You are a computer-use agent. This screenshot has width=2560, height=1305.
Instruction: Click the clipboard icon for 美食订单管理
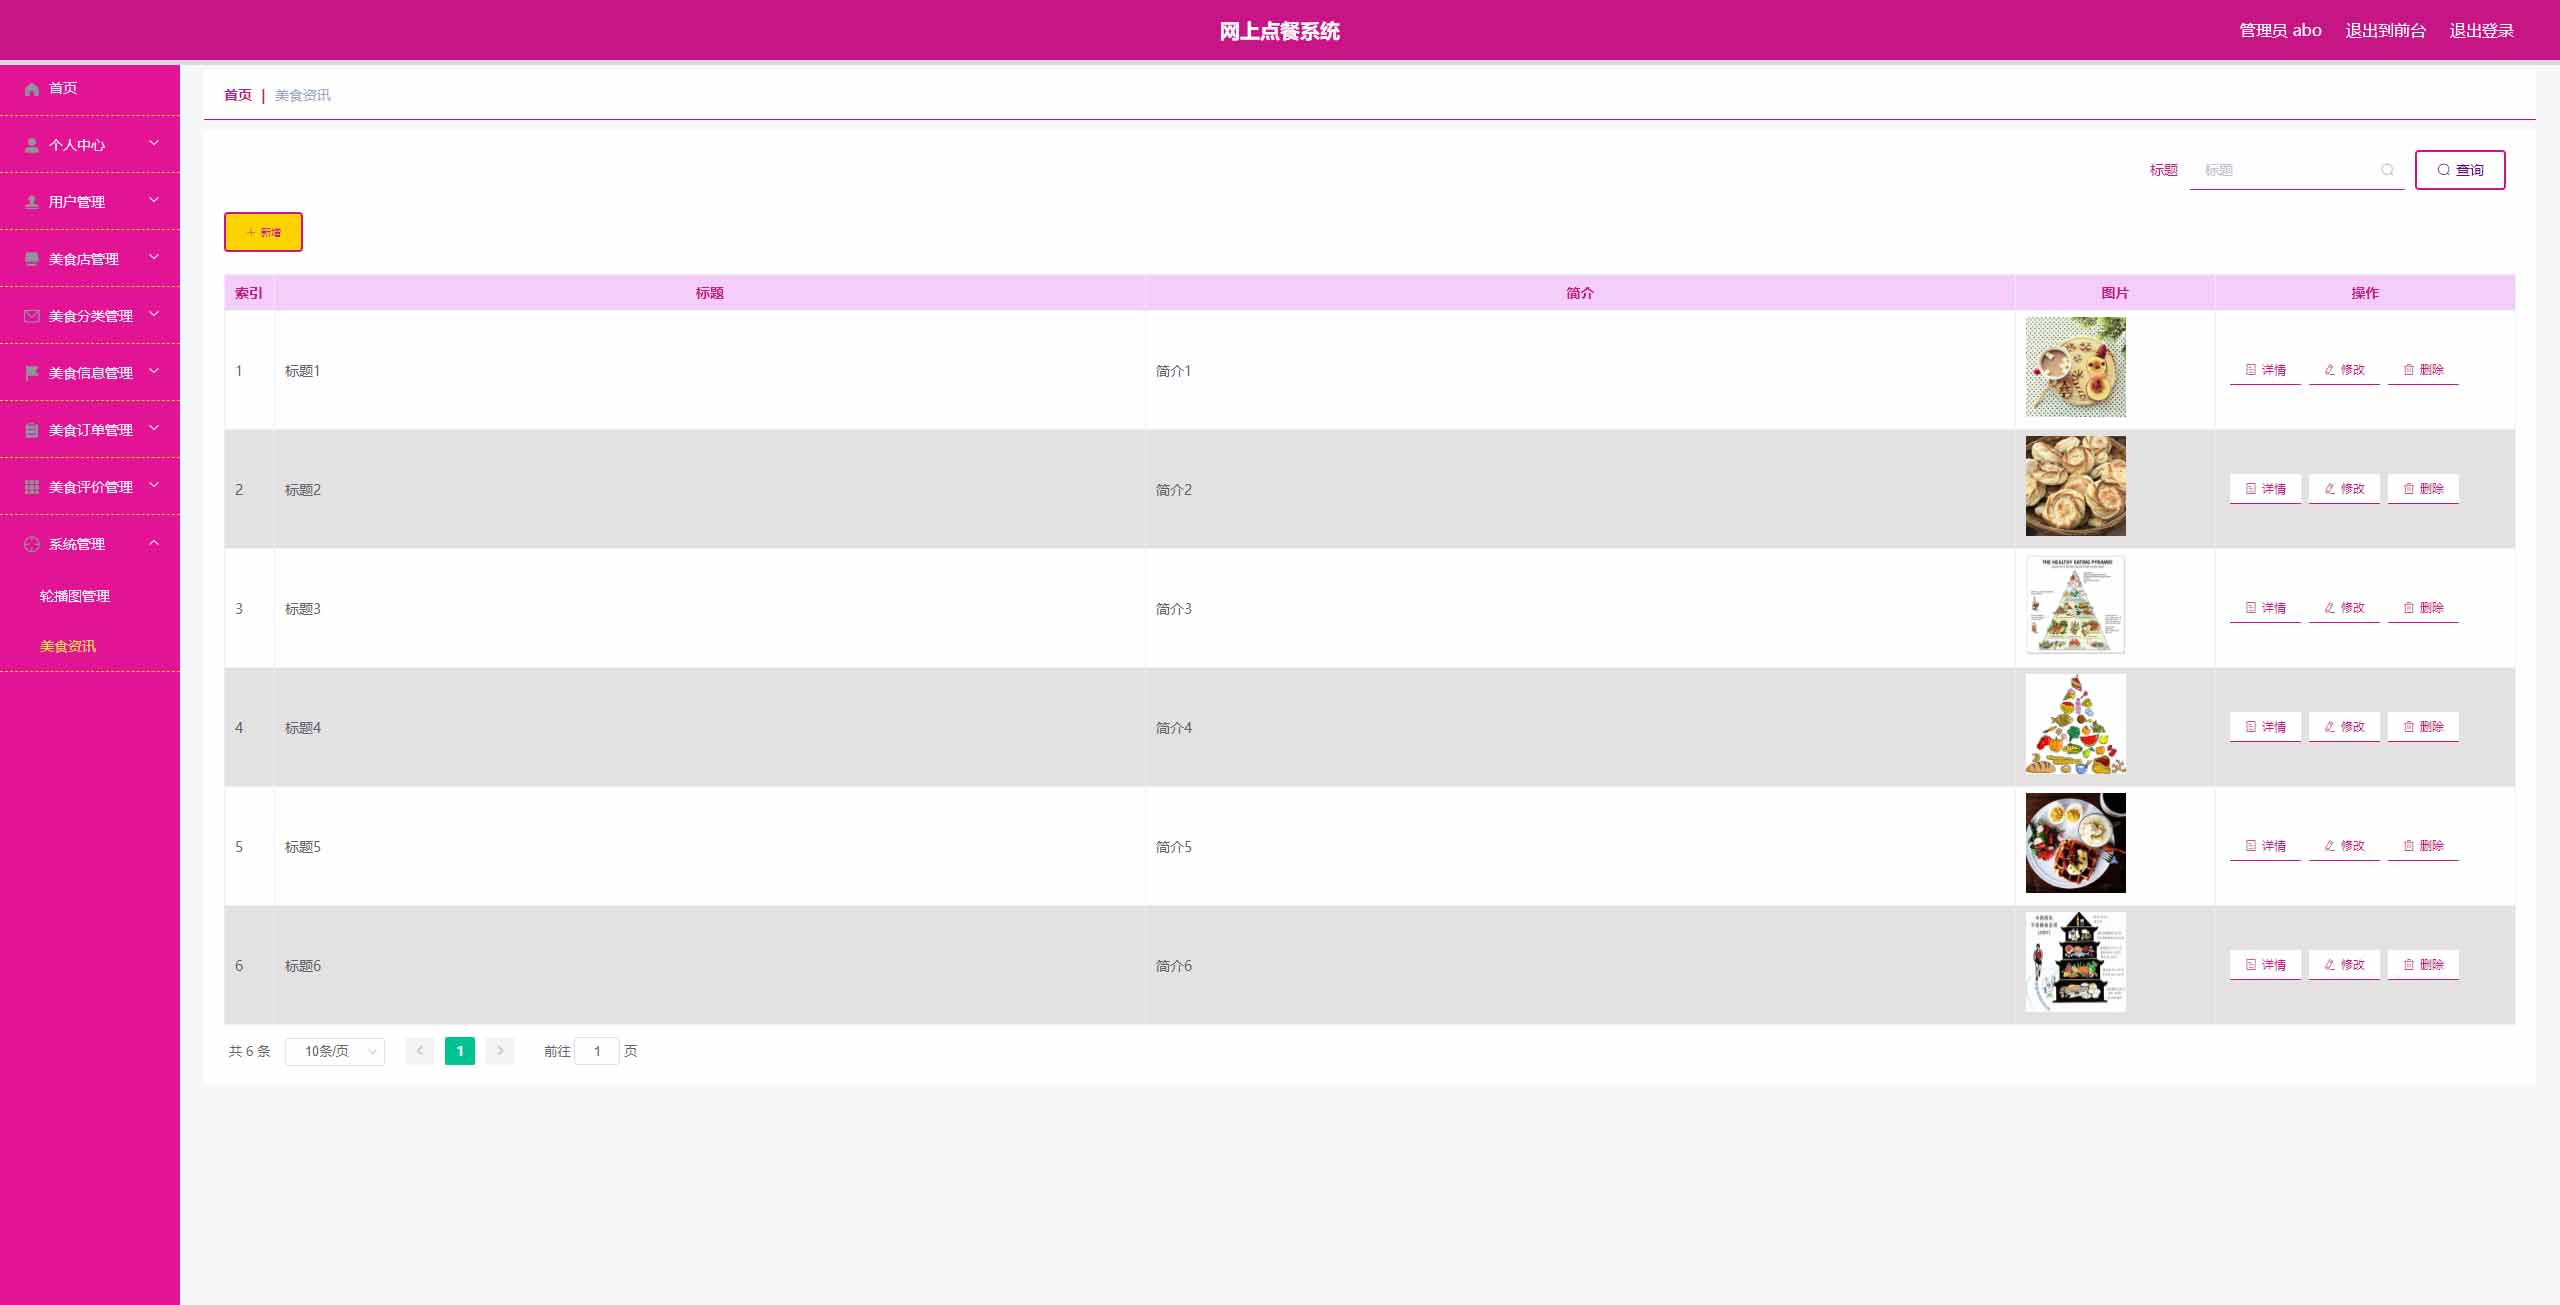pos(32,430)
